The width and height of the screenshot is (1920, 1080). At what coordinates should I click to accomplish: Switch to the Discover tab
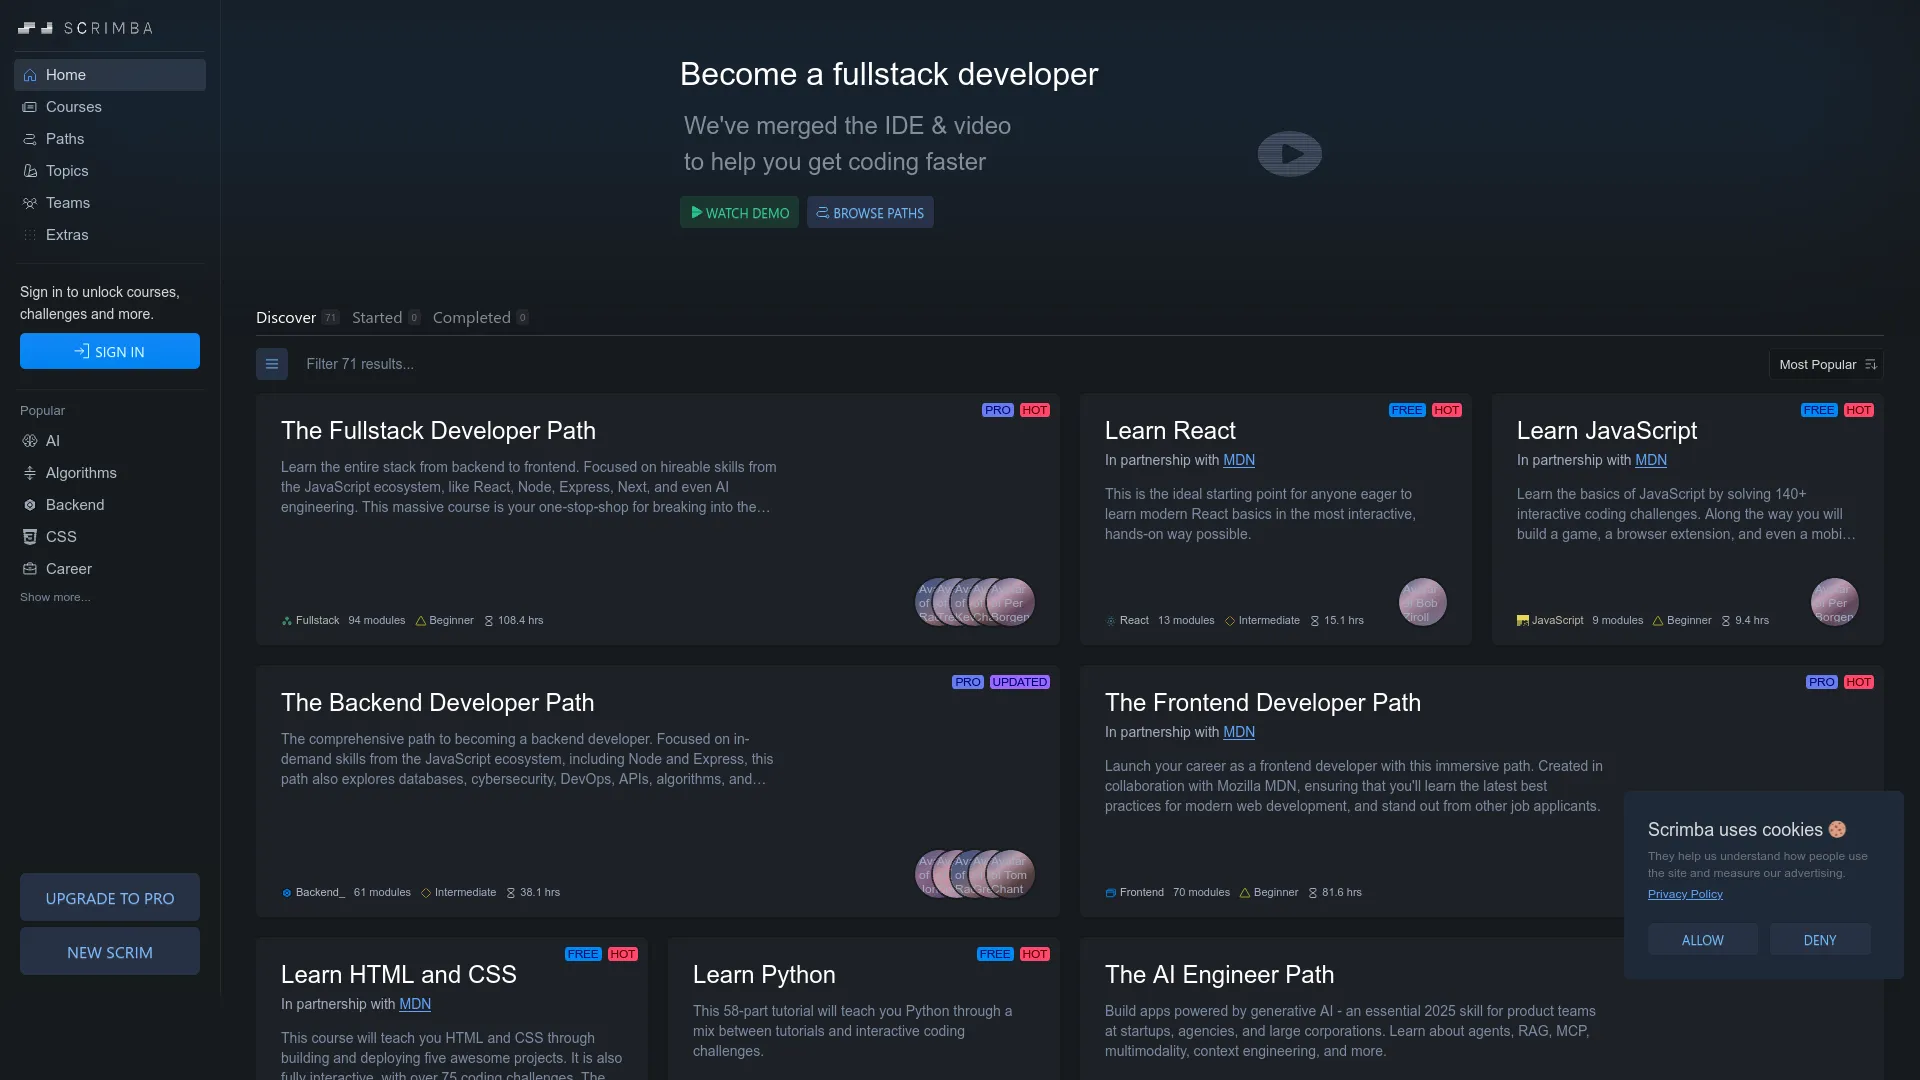pos(297,317)
